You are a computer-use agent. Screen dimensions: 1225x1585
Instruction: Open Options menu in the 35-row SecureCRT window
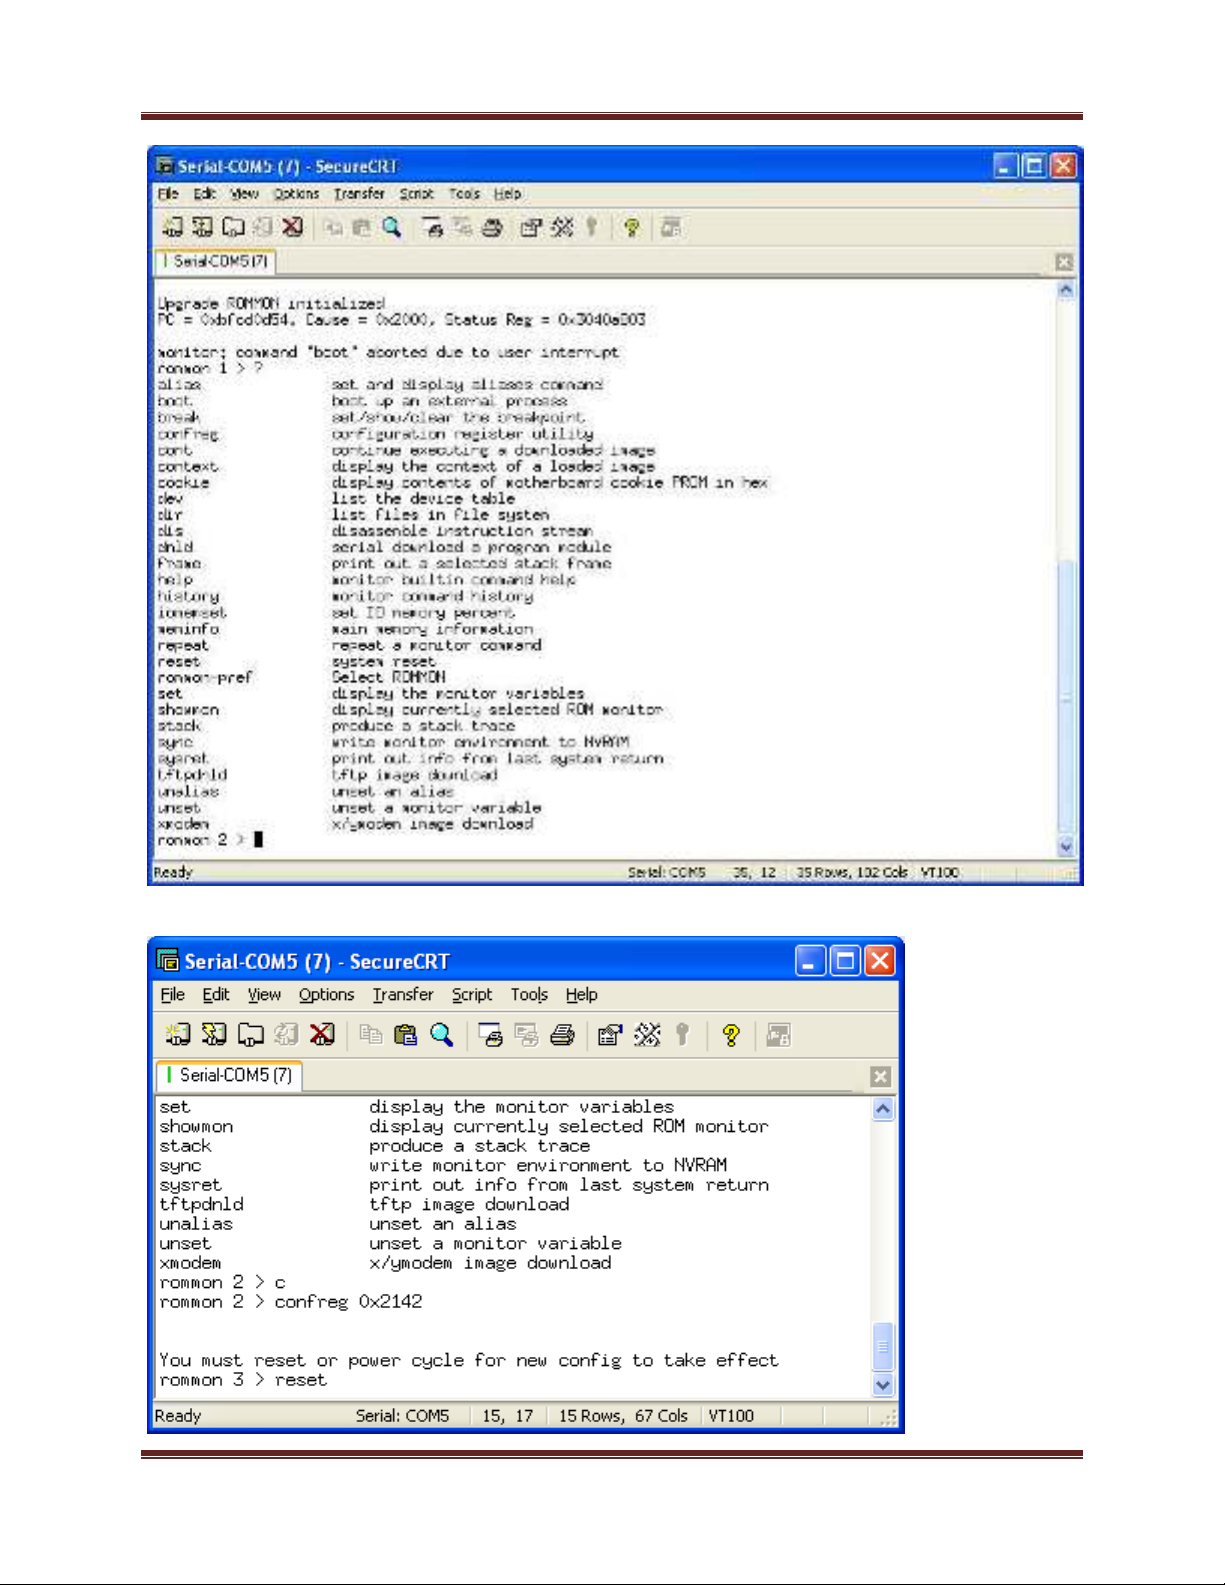(x=296, y=194)
